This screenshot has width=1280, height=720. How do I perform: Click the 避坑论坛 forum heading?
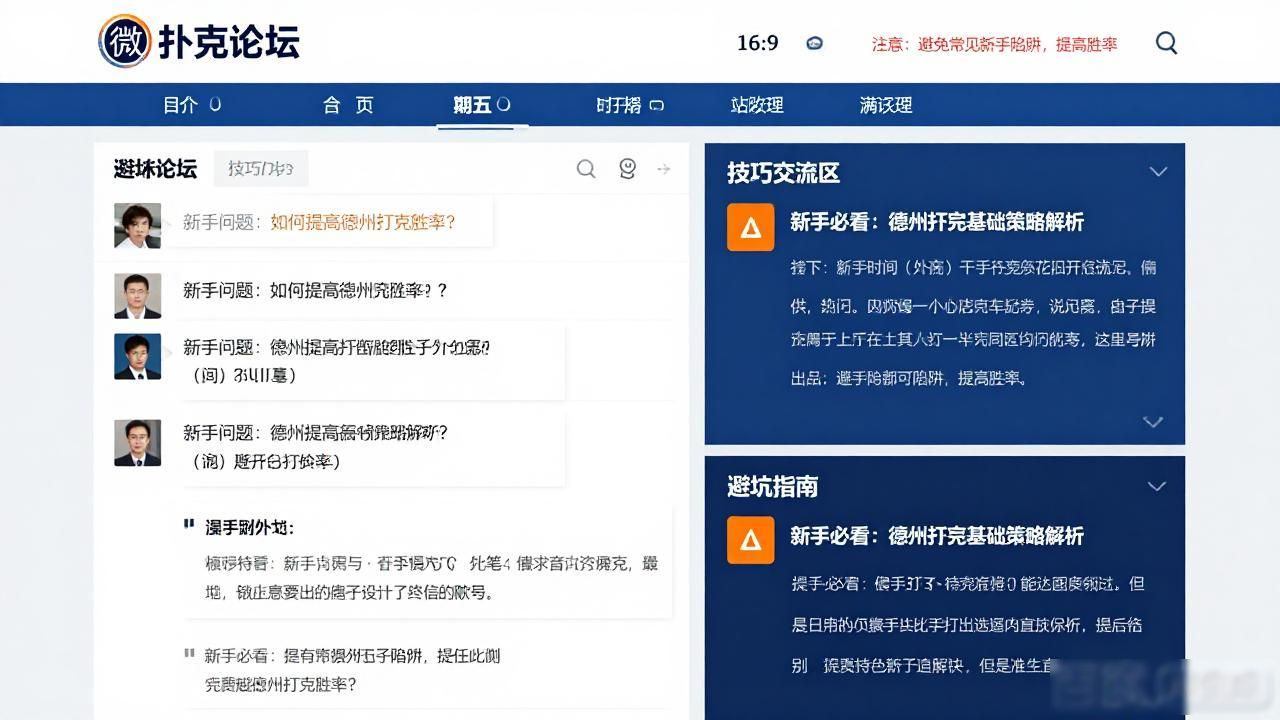(155, 168)
